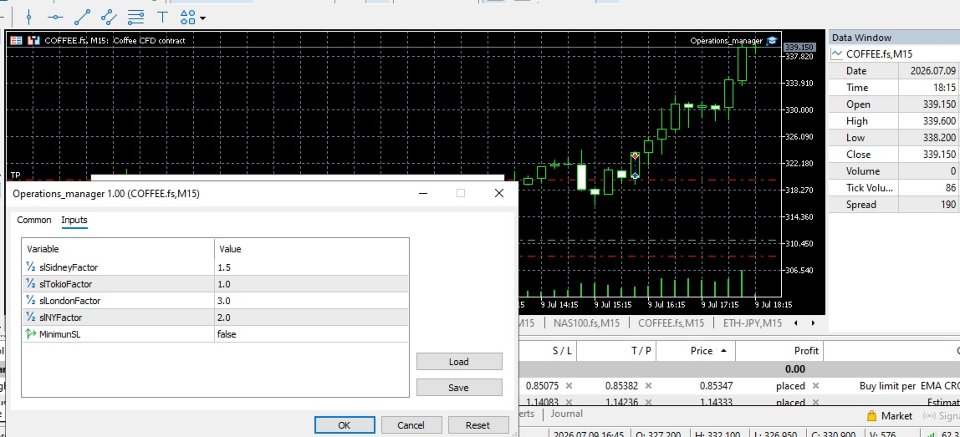Open the shapes objects toolbar icon
The height and width of the screenshot is (437, 960).
(x=189, y=17)
